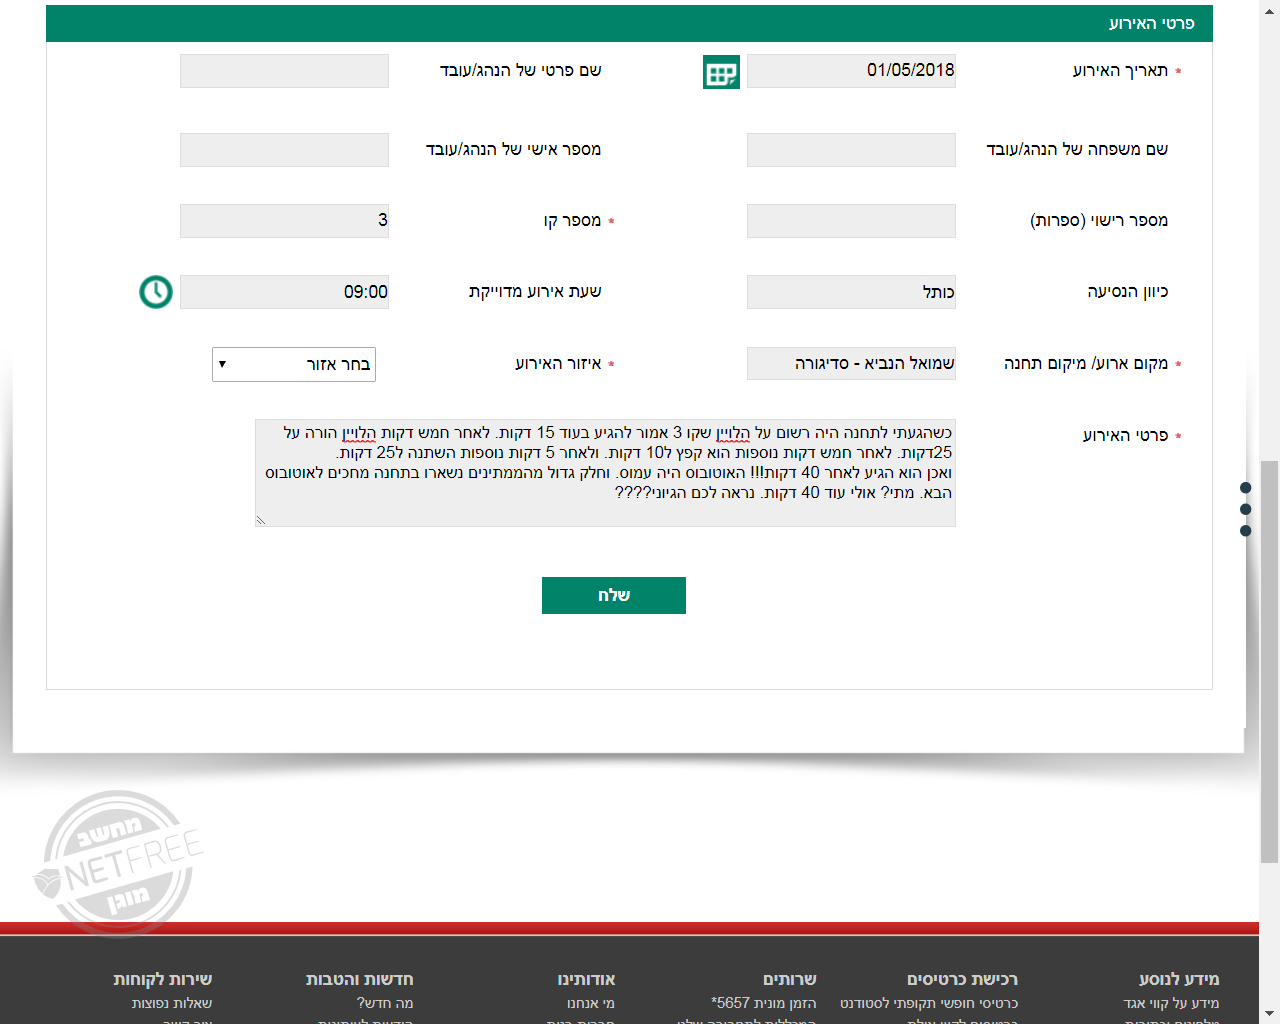This screenshot has width=1280, height=1024.
Task: Click the חדשות והטבות footer heading
Action: (x=359, y=979)
